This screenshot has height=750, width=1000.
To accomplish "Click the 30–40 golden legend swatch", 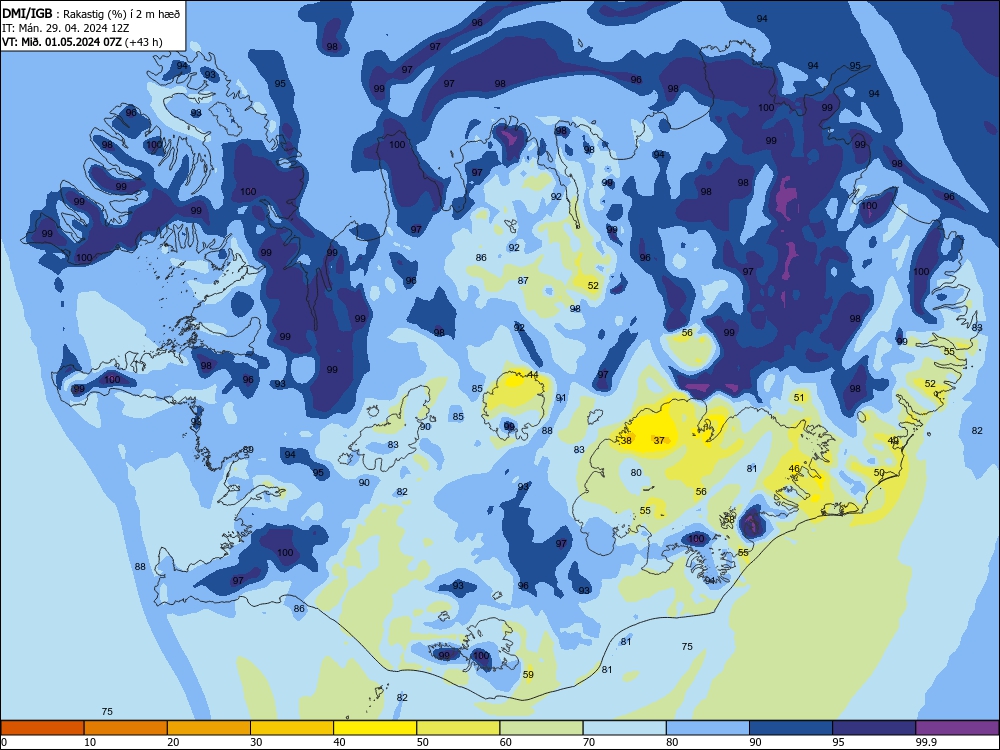I will pos(292,728).
